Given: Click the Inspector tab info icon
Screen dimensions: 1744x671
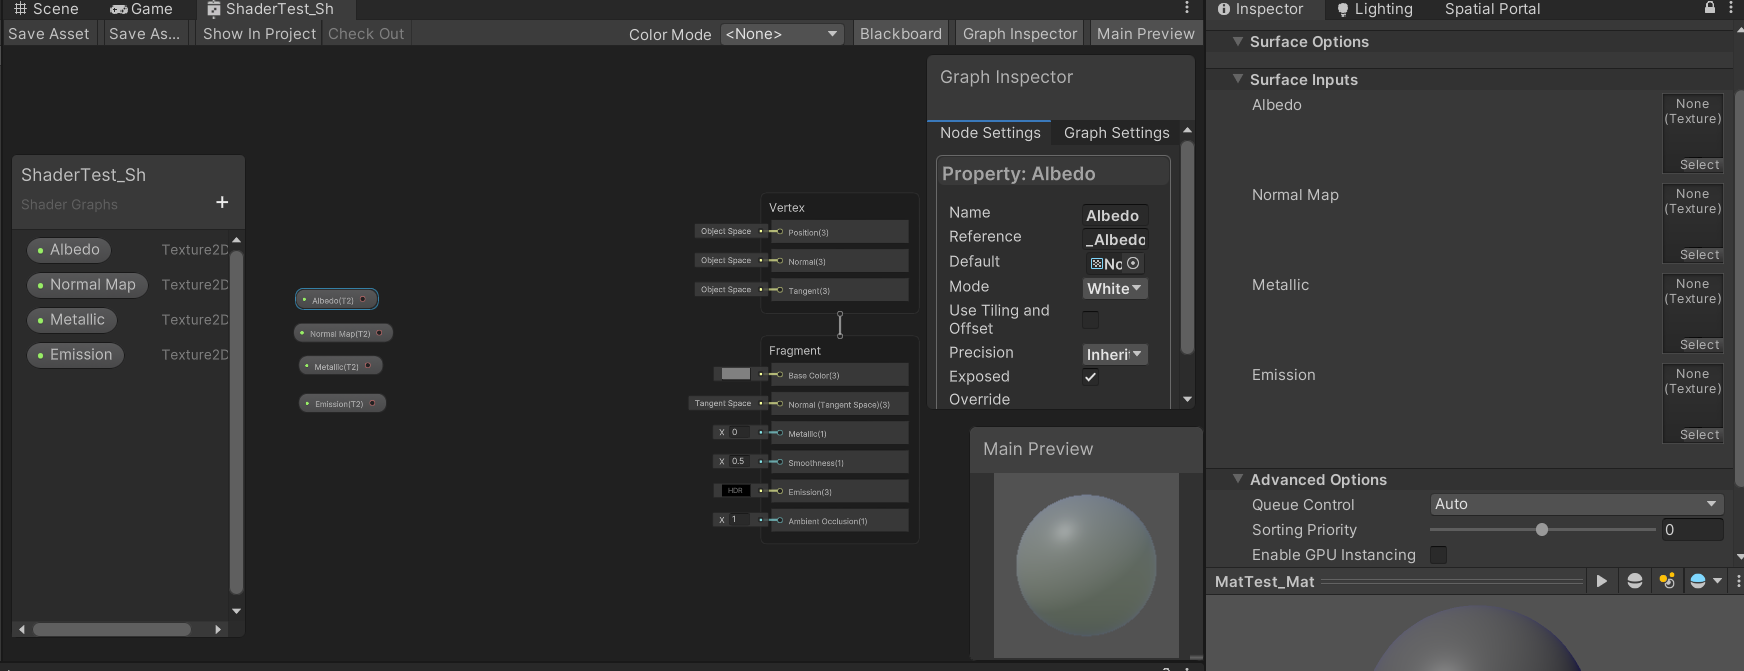Looking at the screenshot, I should pyautogui.click(x=1223, y=9).
